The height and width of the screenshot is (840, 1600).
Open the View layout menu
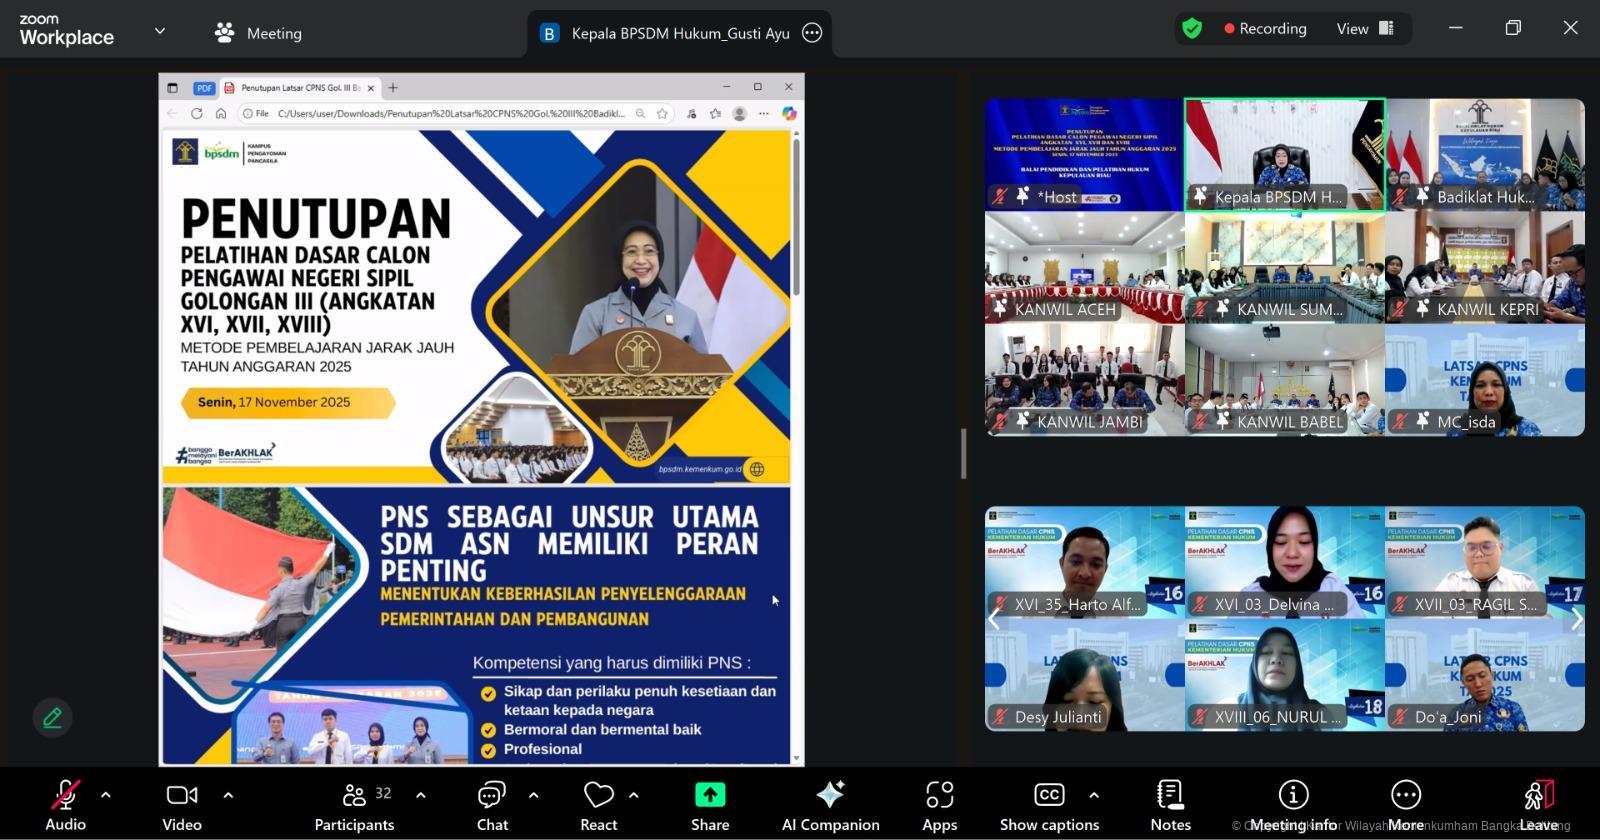[x=1365, y=29]
